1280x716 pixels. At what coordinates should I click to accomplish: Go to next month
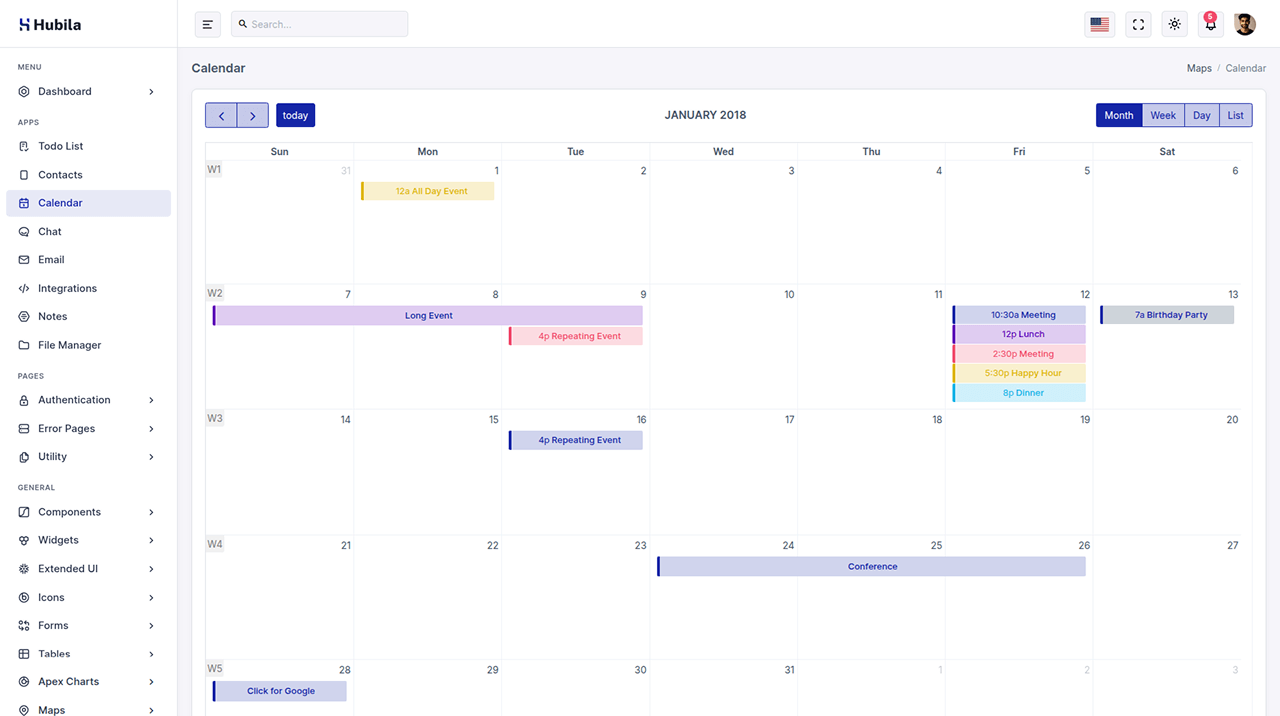[x=253, y=115]
